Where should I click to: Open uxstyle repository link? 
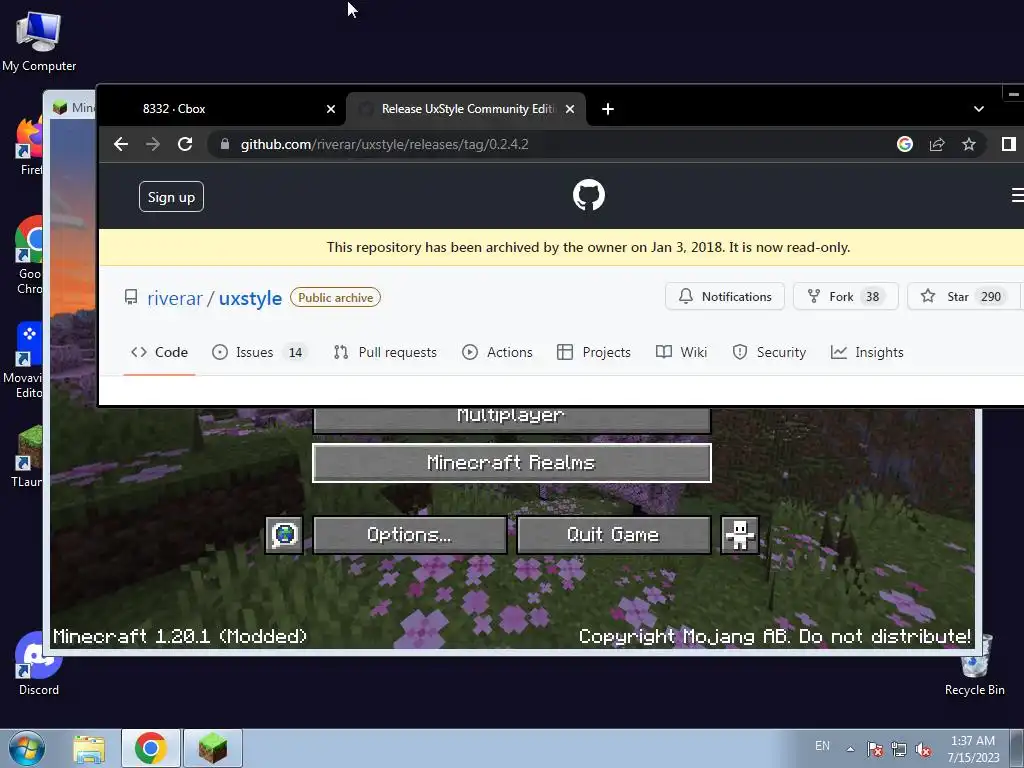coord(250,298)
